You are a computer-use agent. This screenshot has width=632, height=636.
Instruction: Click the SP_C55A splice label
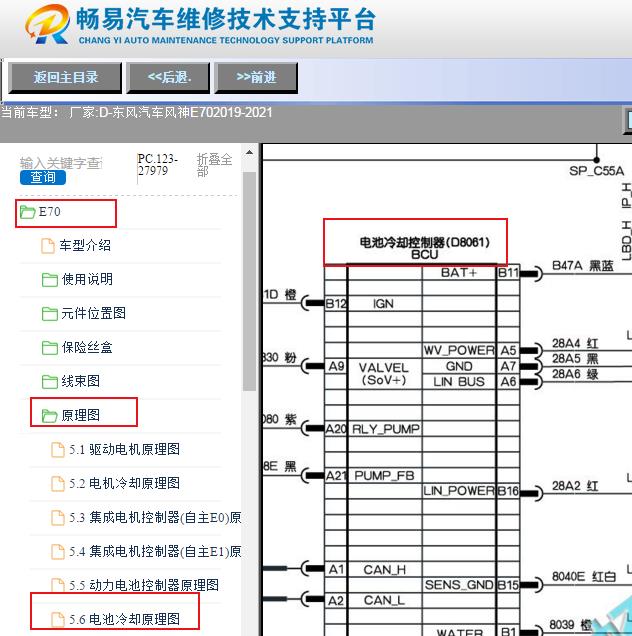[596, 171]
